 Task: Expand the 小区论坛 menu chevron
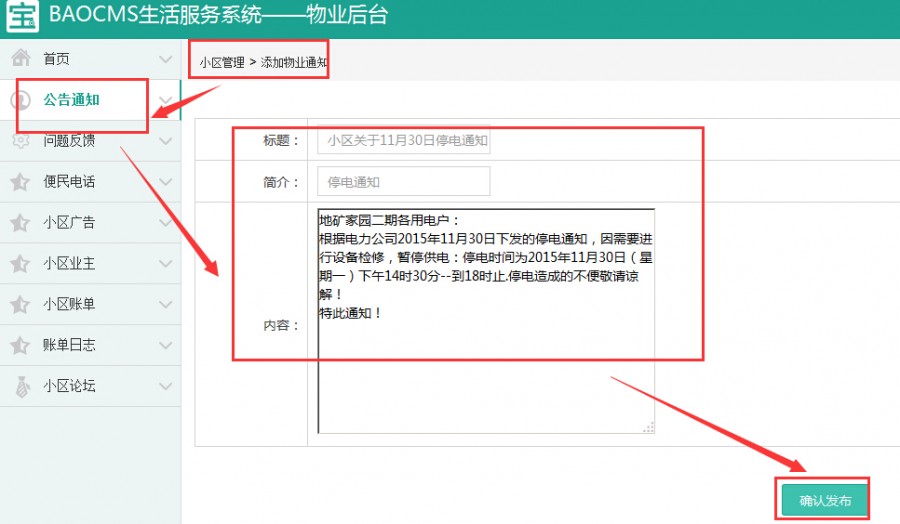point(165,386)
